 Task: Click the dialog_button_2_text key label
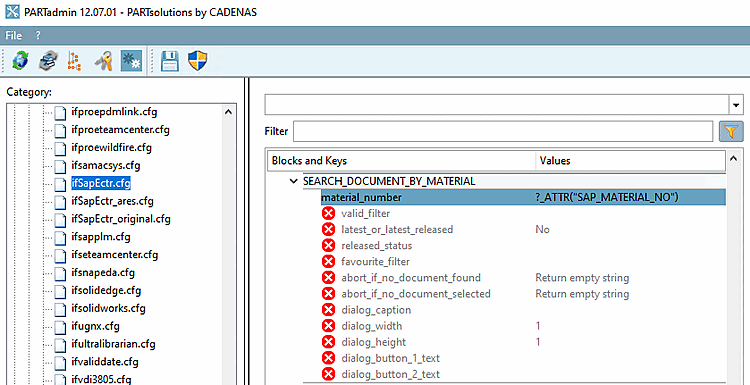click(390, 374)
